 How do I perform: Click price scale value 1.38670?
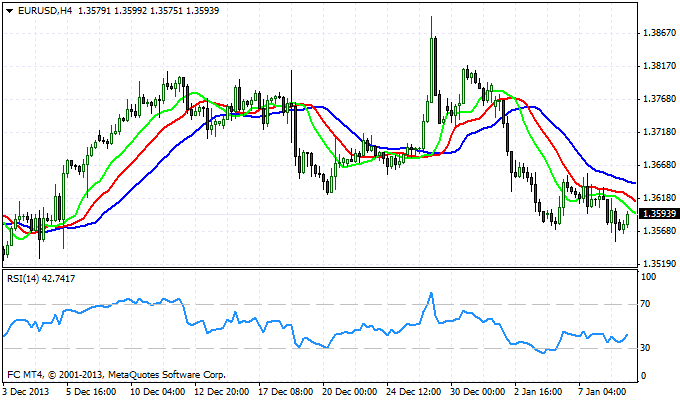(660, 33)
